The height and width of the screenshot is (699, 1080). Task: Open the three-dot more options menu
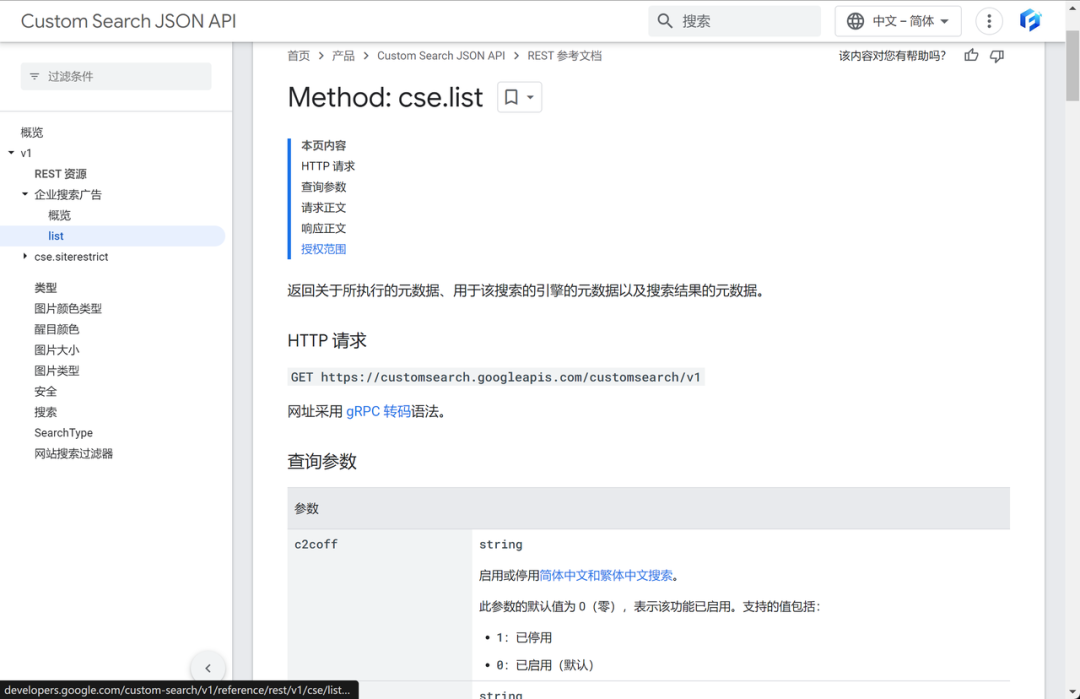coord(989,21)
